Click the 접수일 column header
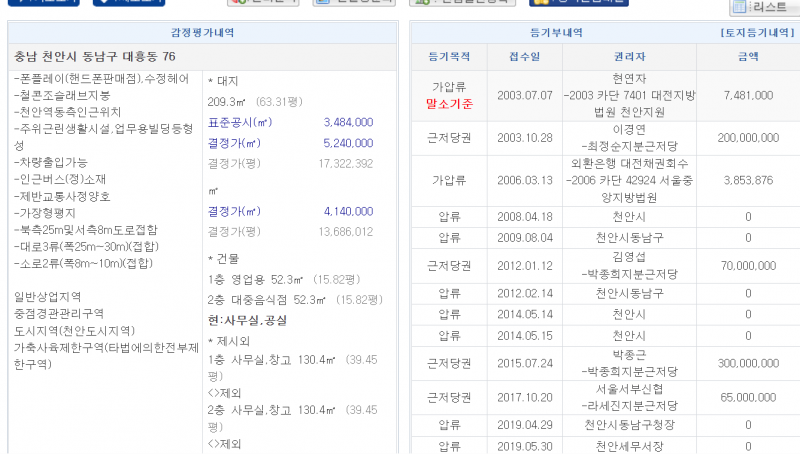Image resolution: width=800 pixels, height=454 pixels. tap(524, 58)
